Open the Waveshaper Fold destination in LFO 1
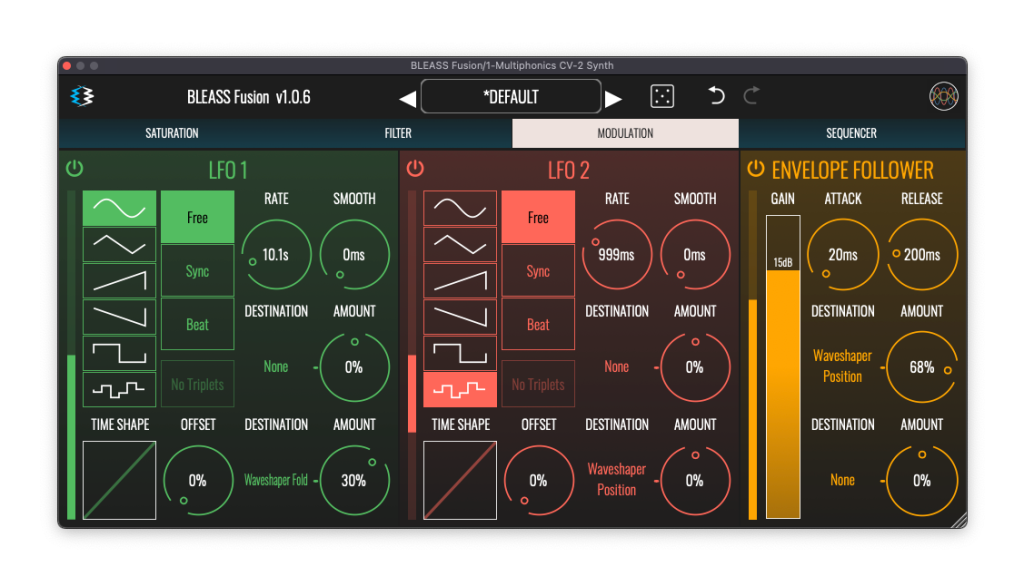 276,481
